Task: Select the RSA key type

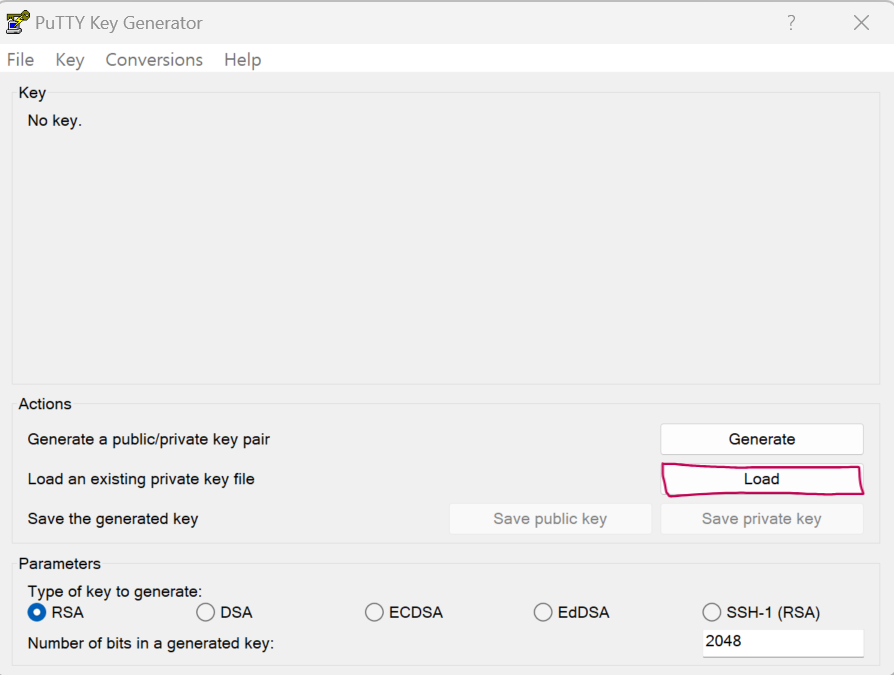Action: [x=56, y=612]
